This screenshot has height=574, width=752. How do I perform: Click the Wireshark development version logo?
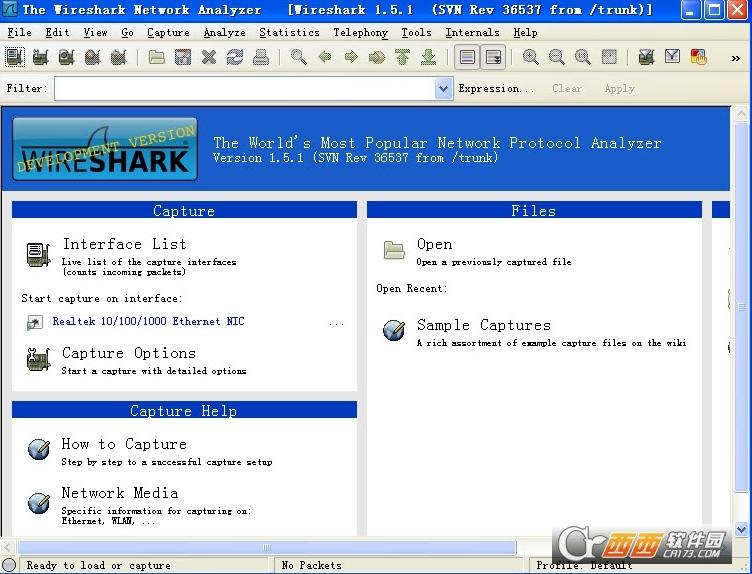[x=105, y=149]
